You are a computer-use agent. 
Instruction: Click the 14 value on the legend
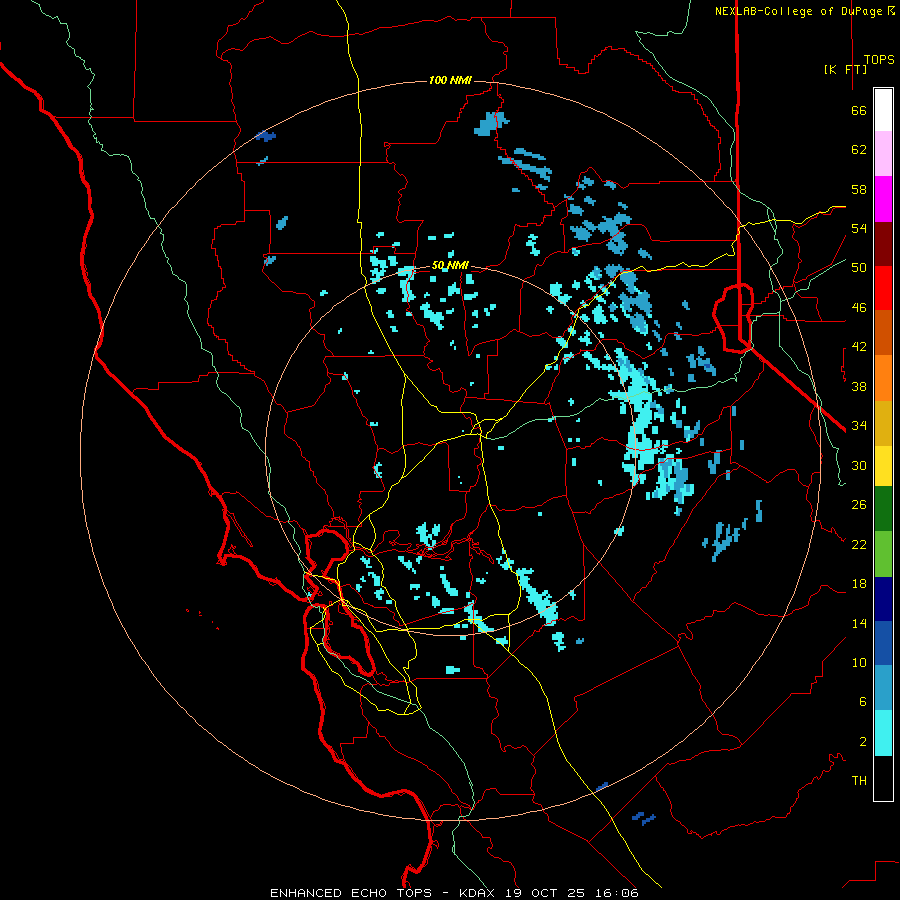859,623
